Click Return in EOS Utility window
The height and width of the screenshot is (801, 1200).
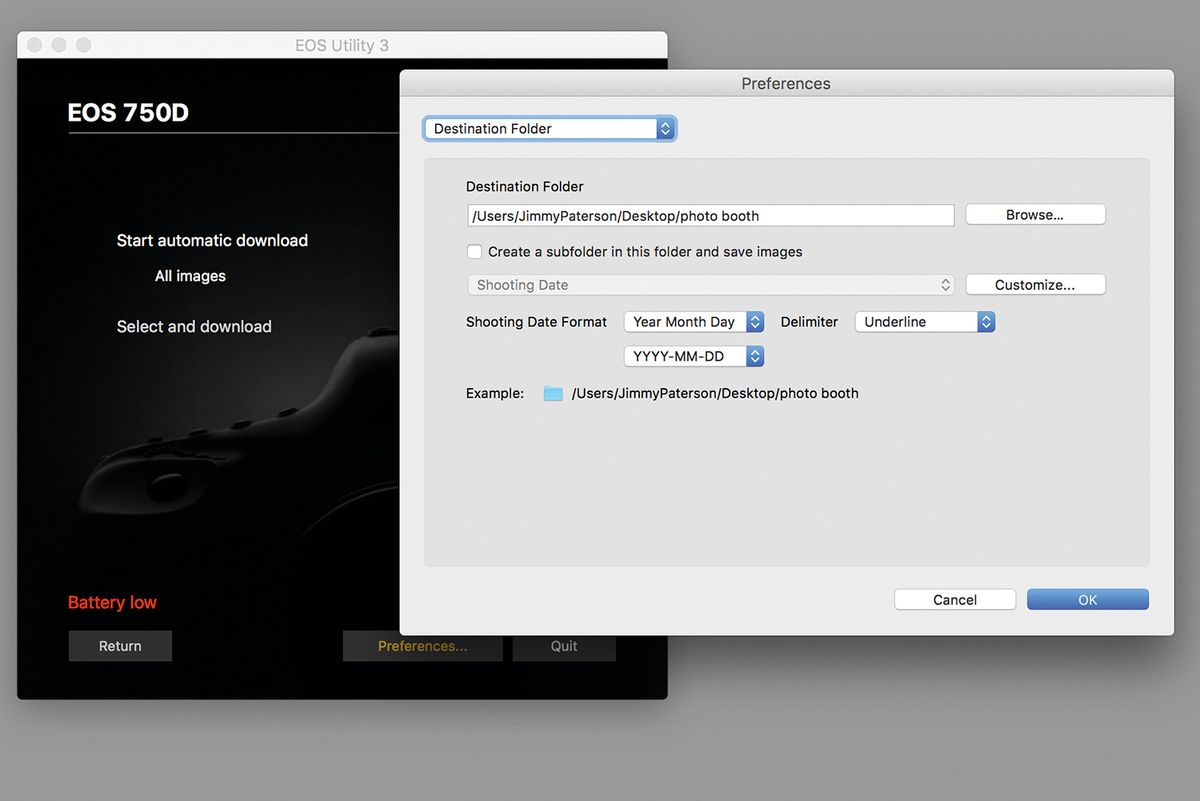point(120,646)
